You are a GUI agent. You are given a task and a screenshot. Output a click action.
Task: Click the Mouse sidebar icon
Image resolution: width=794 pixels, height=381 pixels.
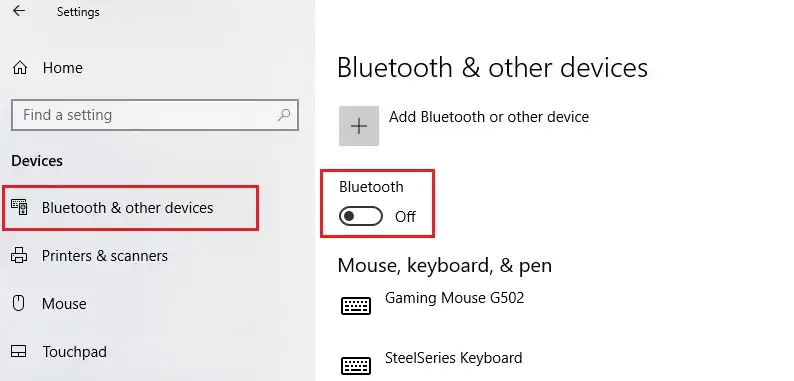click(19, 303)
